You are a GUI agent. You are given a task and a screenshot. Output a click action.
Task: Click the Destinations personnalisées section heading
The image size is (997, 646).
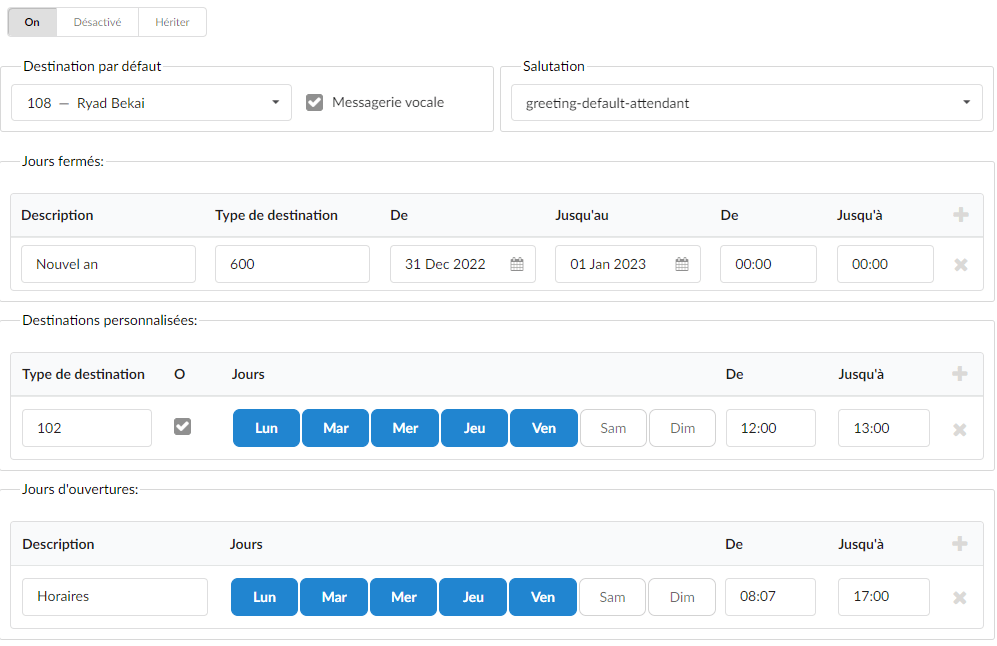(x=109, y=320)
